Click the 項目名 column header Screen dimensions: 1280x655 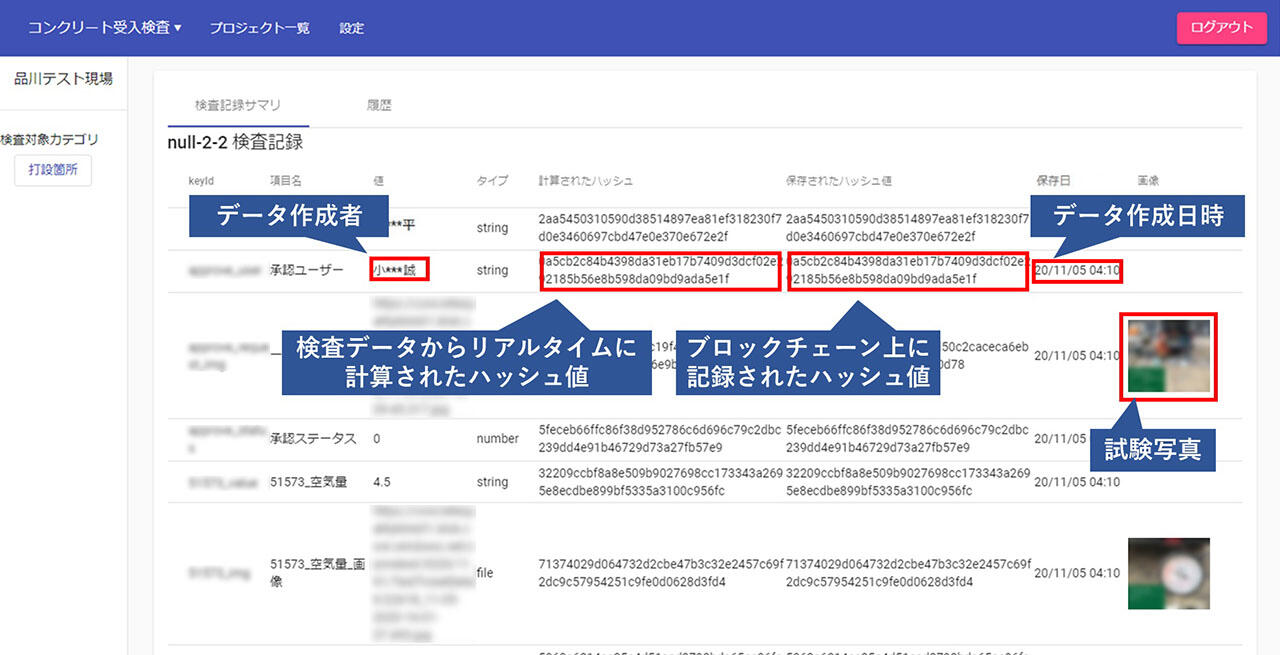pyautogui.click(x=286, y=181)
